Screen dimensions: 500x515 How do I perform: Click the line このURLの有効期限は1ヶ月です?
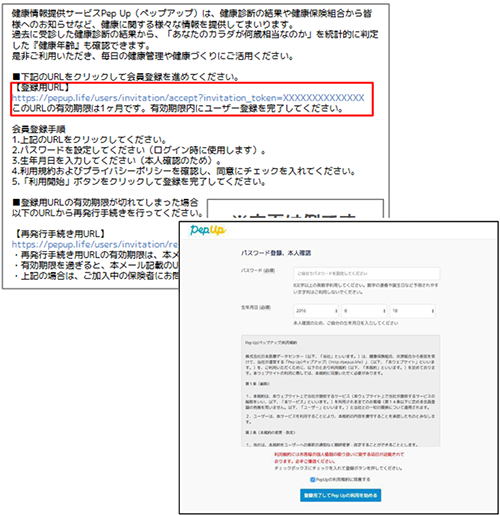177,108
